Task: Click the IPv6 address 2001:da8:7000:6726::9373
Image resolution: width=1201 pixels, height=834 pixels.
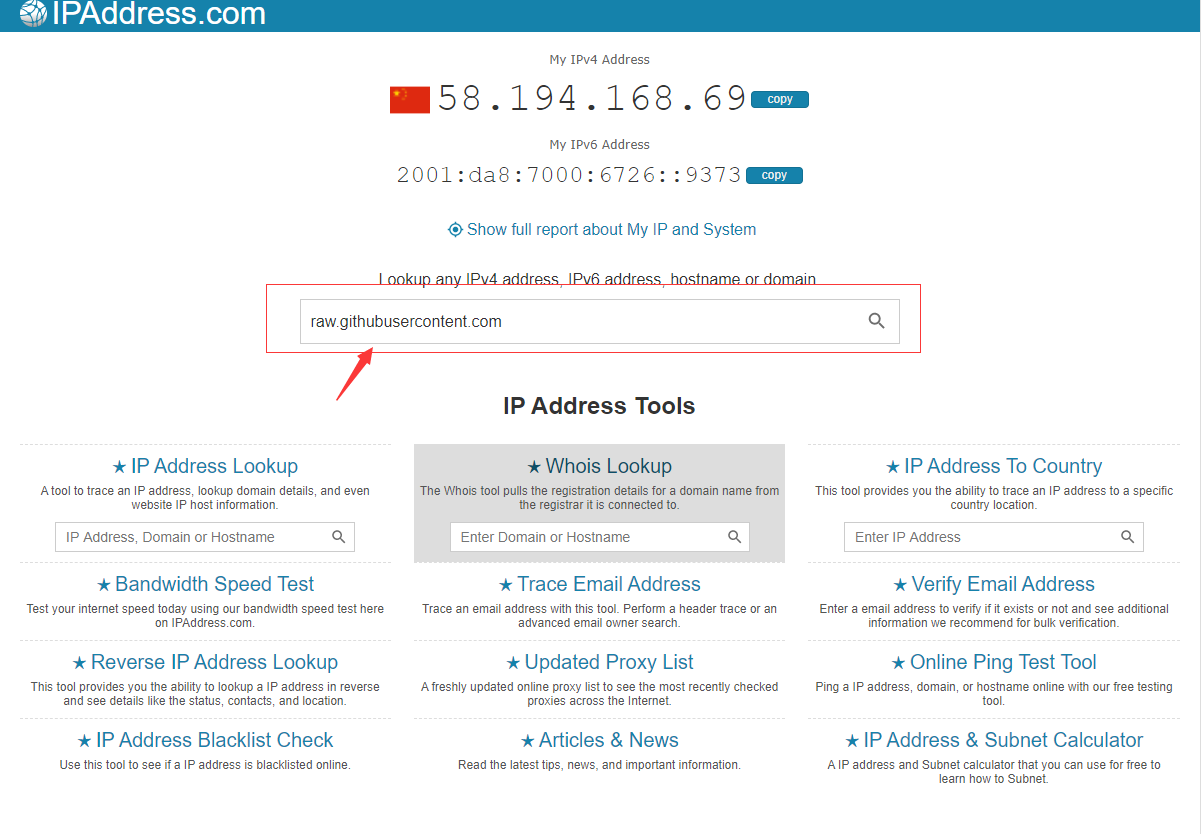Action: click(569, 175)
